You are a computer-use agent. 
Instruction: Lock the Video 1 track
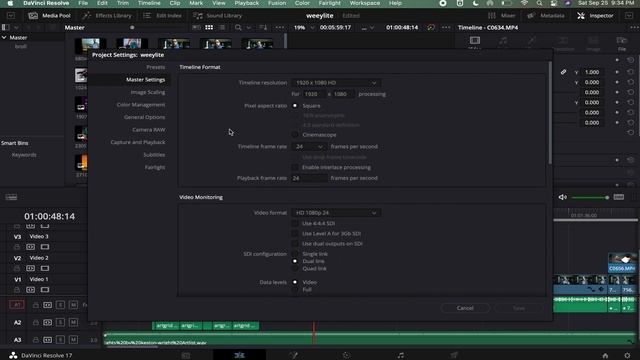tap(17, 290)
